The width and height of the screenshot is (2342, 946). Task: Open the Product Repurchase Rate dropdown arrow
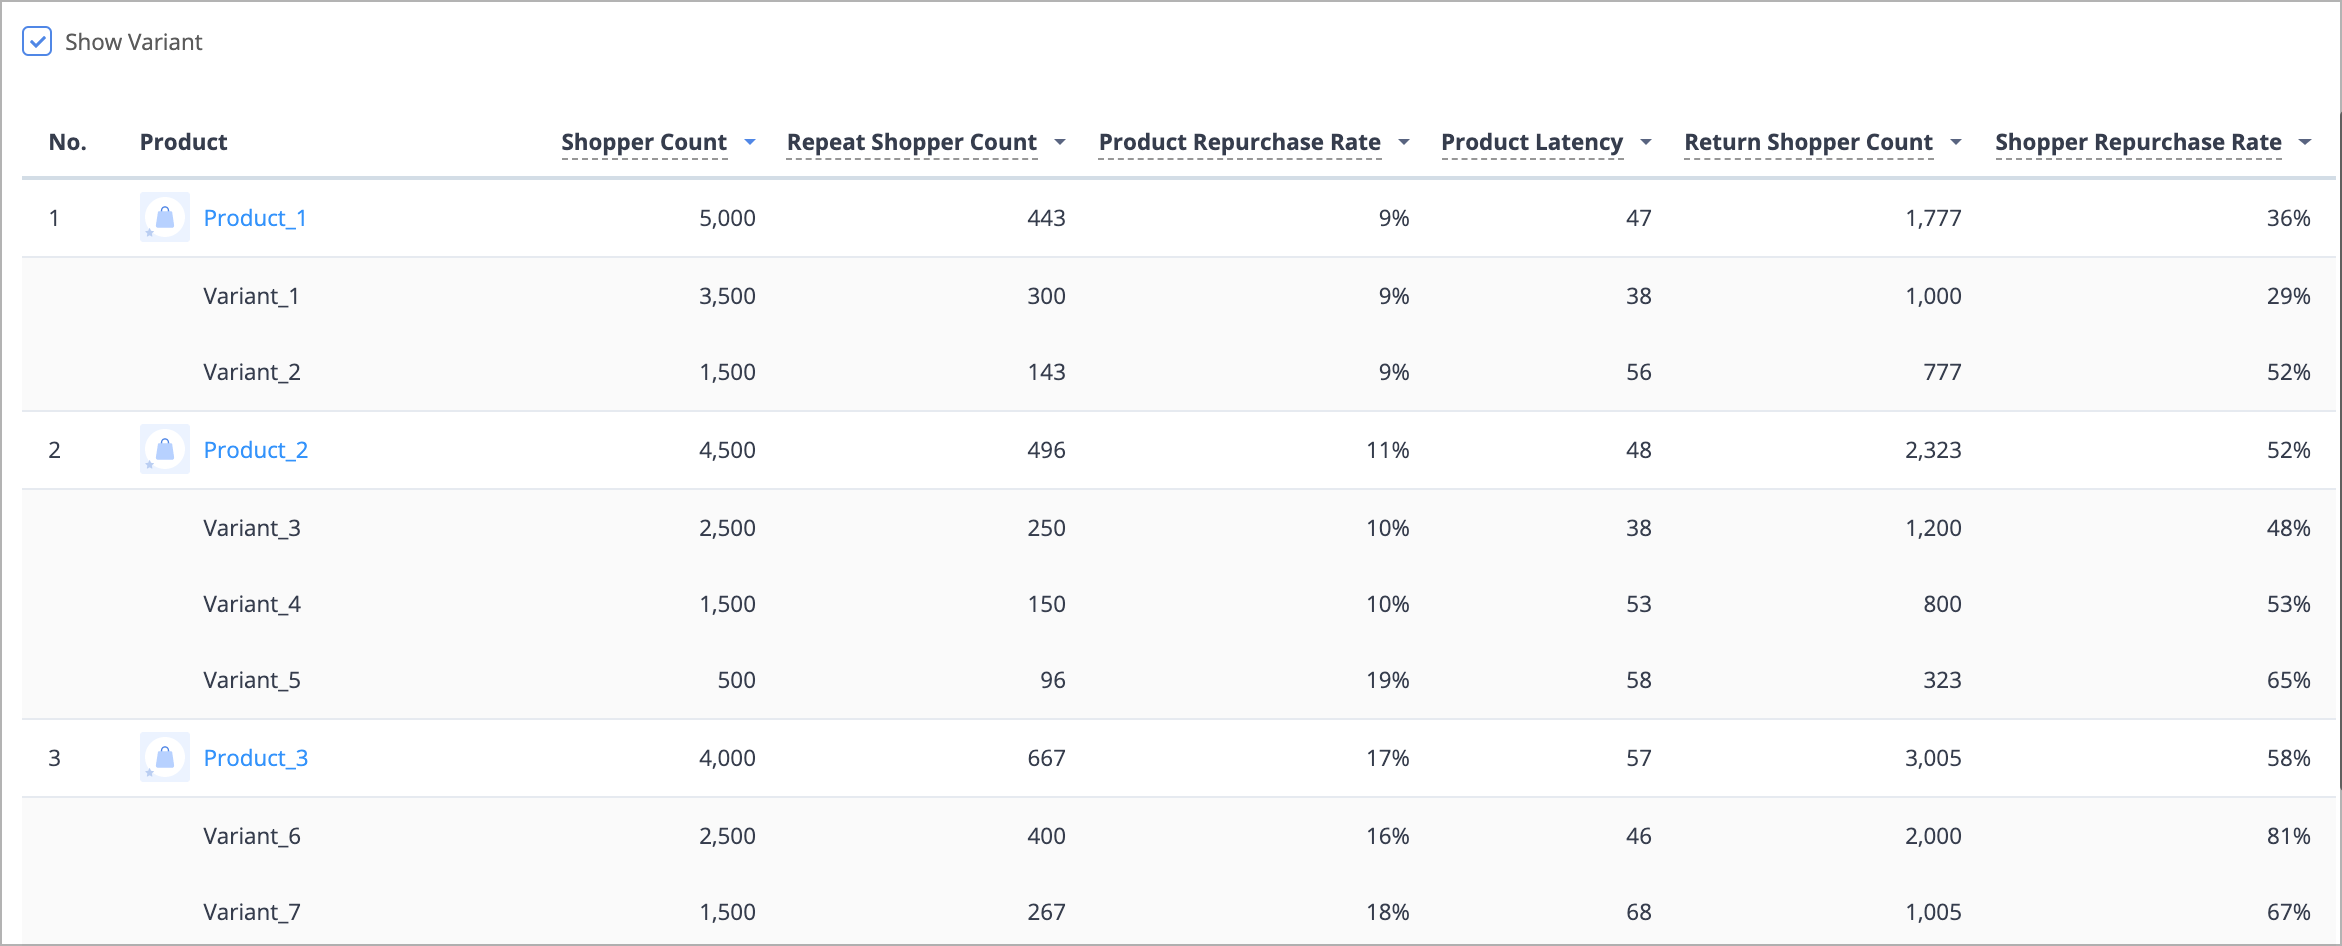1404,142
